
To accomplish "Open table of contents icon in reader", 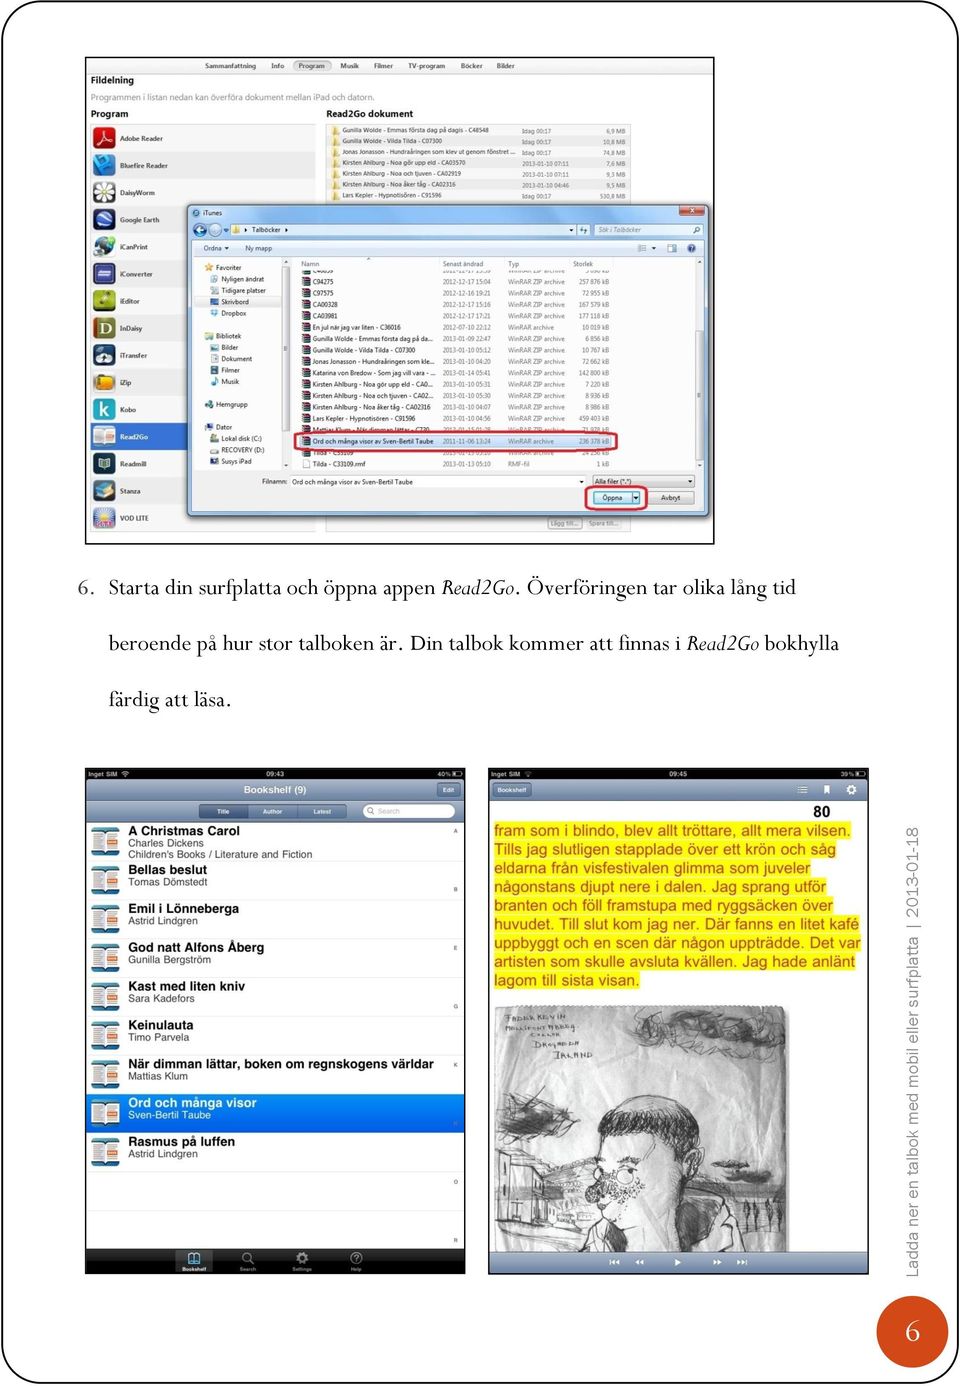I will pos(801,790).
